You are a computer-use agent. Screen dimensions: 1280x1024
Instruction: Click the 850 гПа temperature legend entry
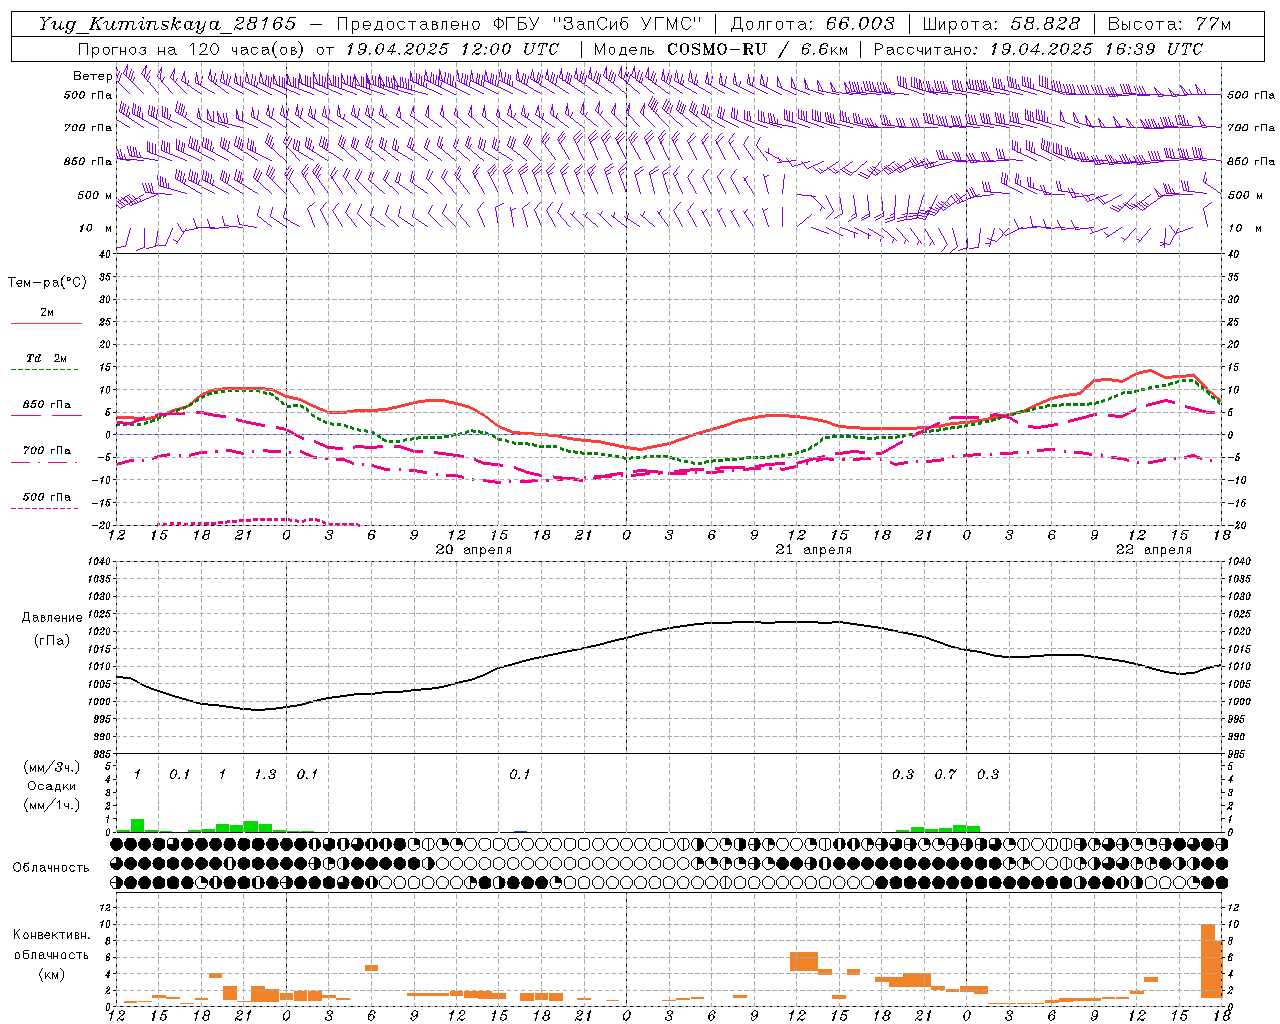click(47, 405)
